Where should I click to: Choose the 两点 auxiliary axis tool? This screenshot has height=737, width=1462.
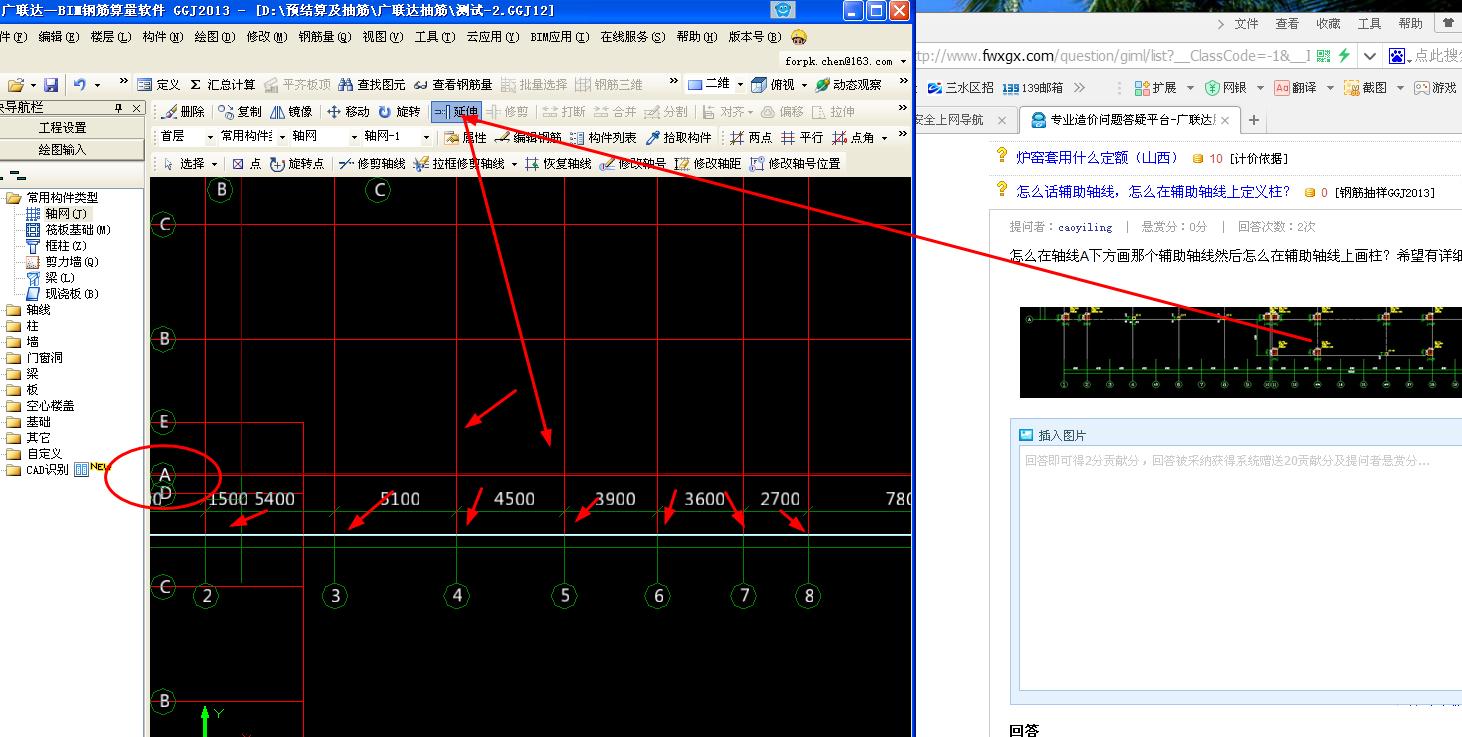[x=751, y=137]
